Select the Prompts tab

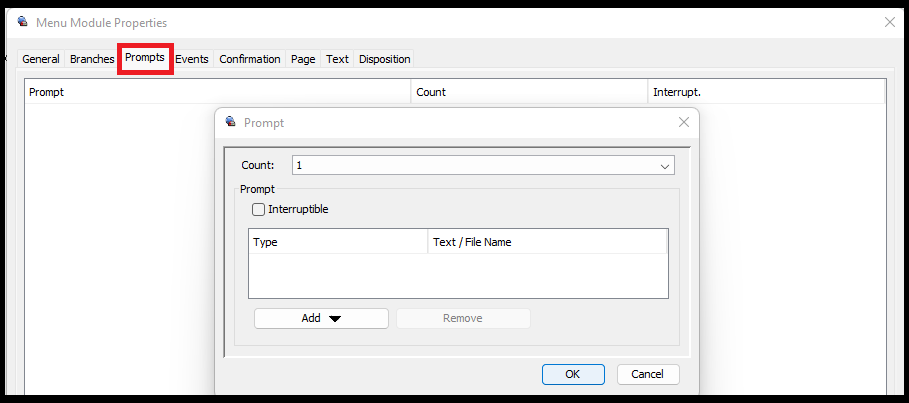click(145, 58)
